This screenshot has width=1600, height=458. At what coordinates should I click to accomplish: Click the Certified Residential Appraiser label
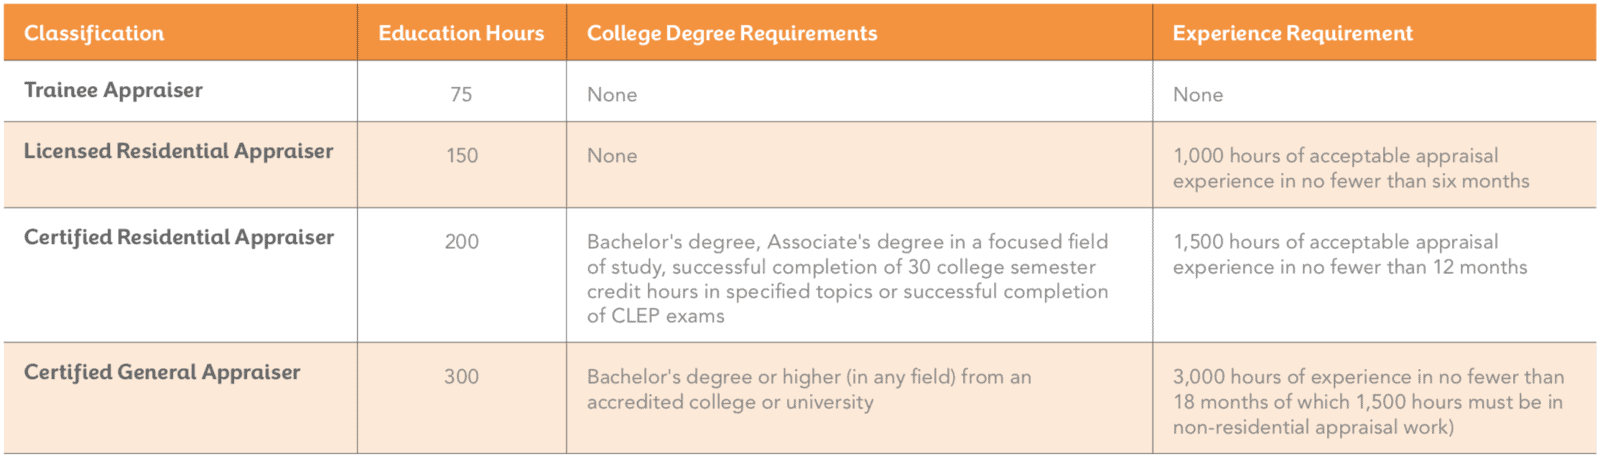179,237
